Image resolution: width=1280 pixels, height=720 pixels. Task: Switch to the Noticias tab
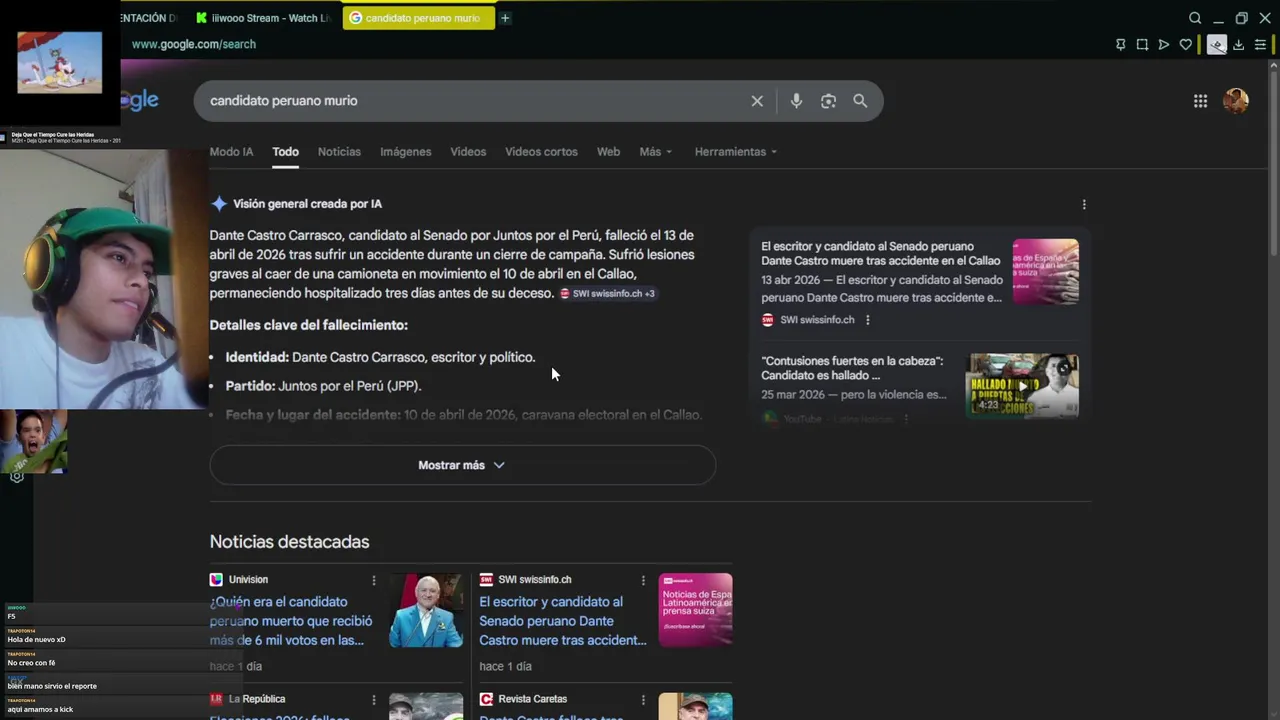[339, 152]
